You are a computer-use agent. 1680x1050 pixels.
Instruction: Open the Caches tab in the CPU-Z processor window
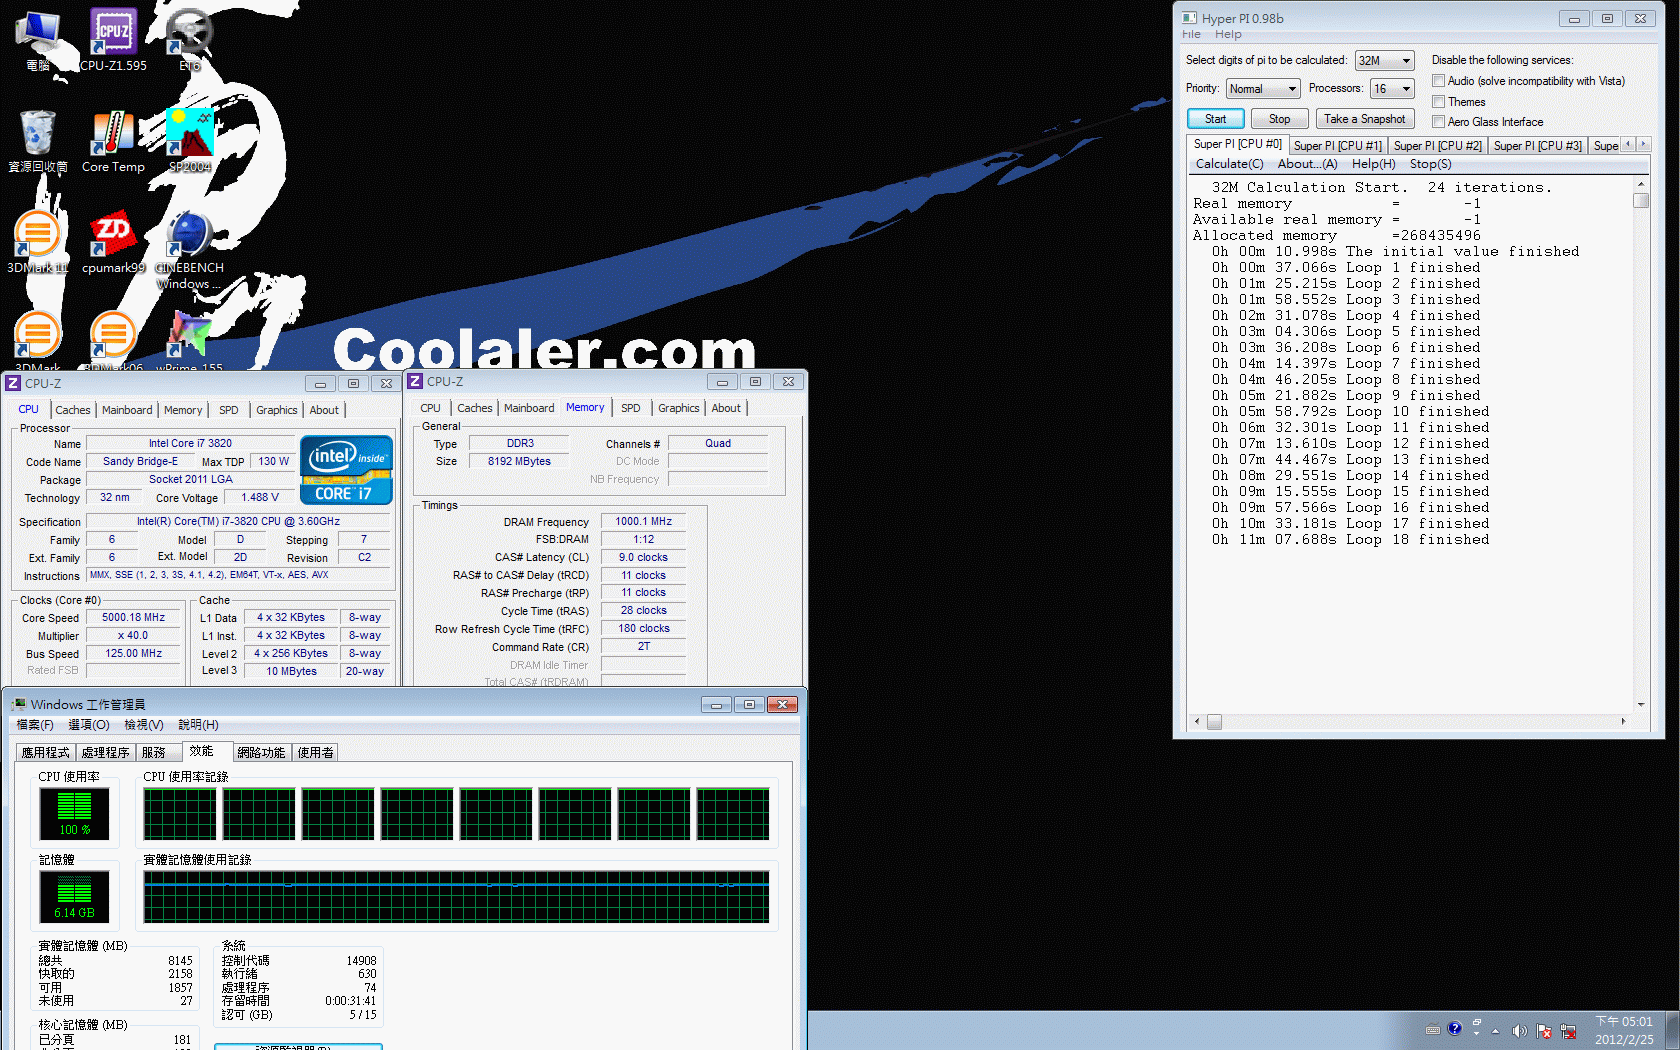point(72,410)
